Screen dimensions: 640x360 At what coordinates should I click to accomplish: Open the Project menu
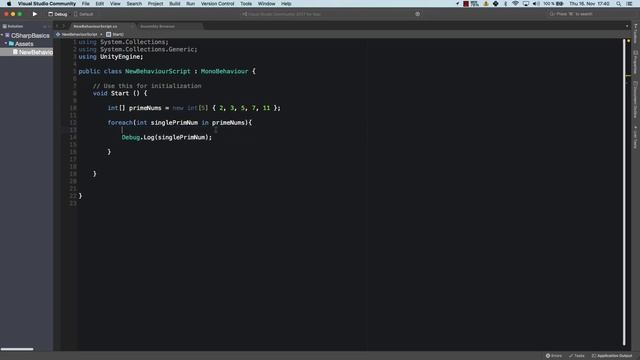click(156, 4)
